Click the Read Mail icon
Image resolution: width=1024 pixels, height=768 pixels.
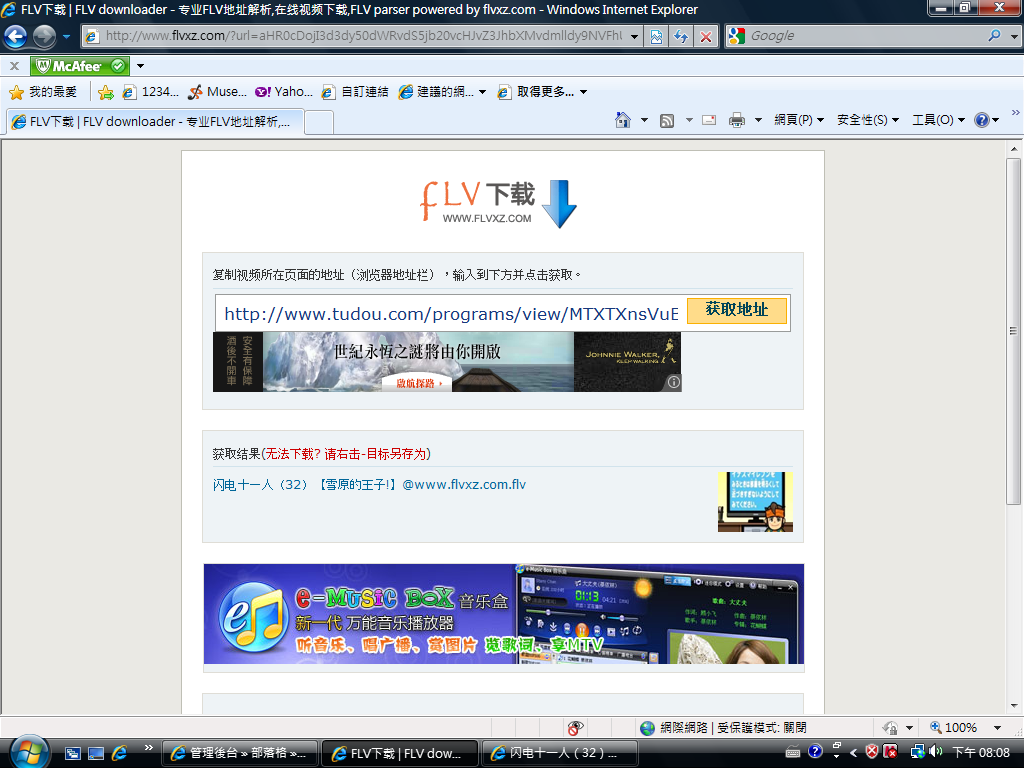[709, 120]
